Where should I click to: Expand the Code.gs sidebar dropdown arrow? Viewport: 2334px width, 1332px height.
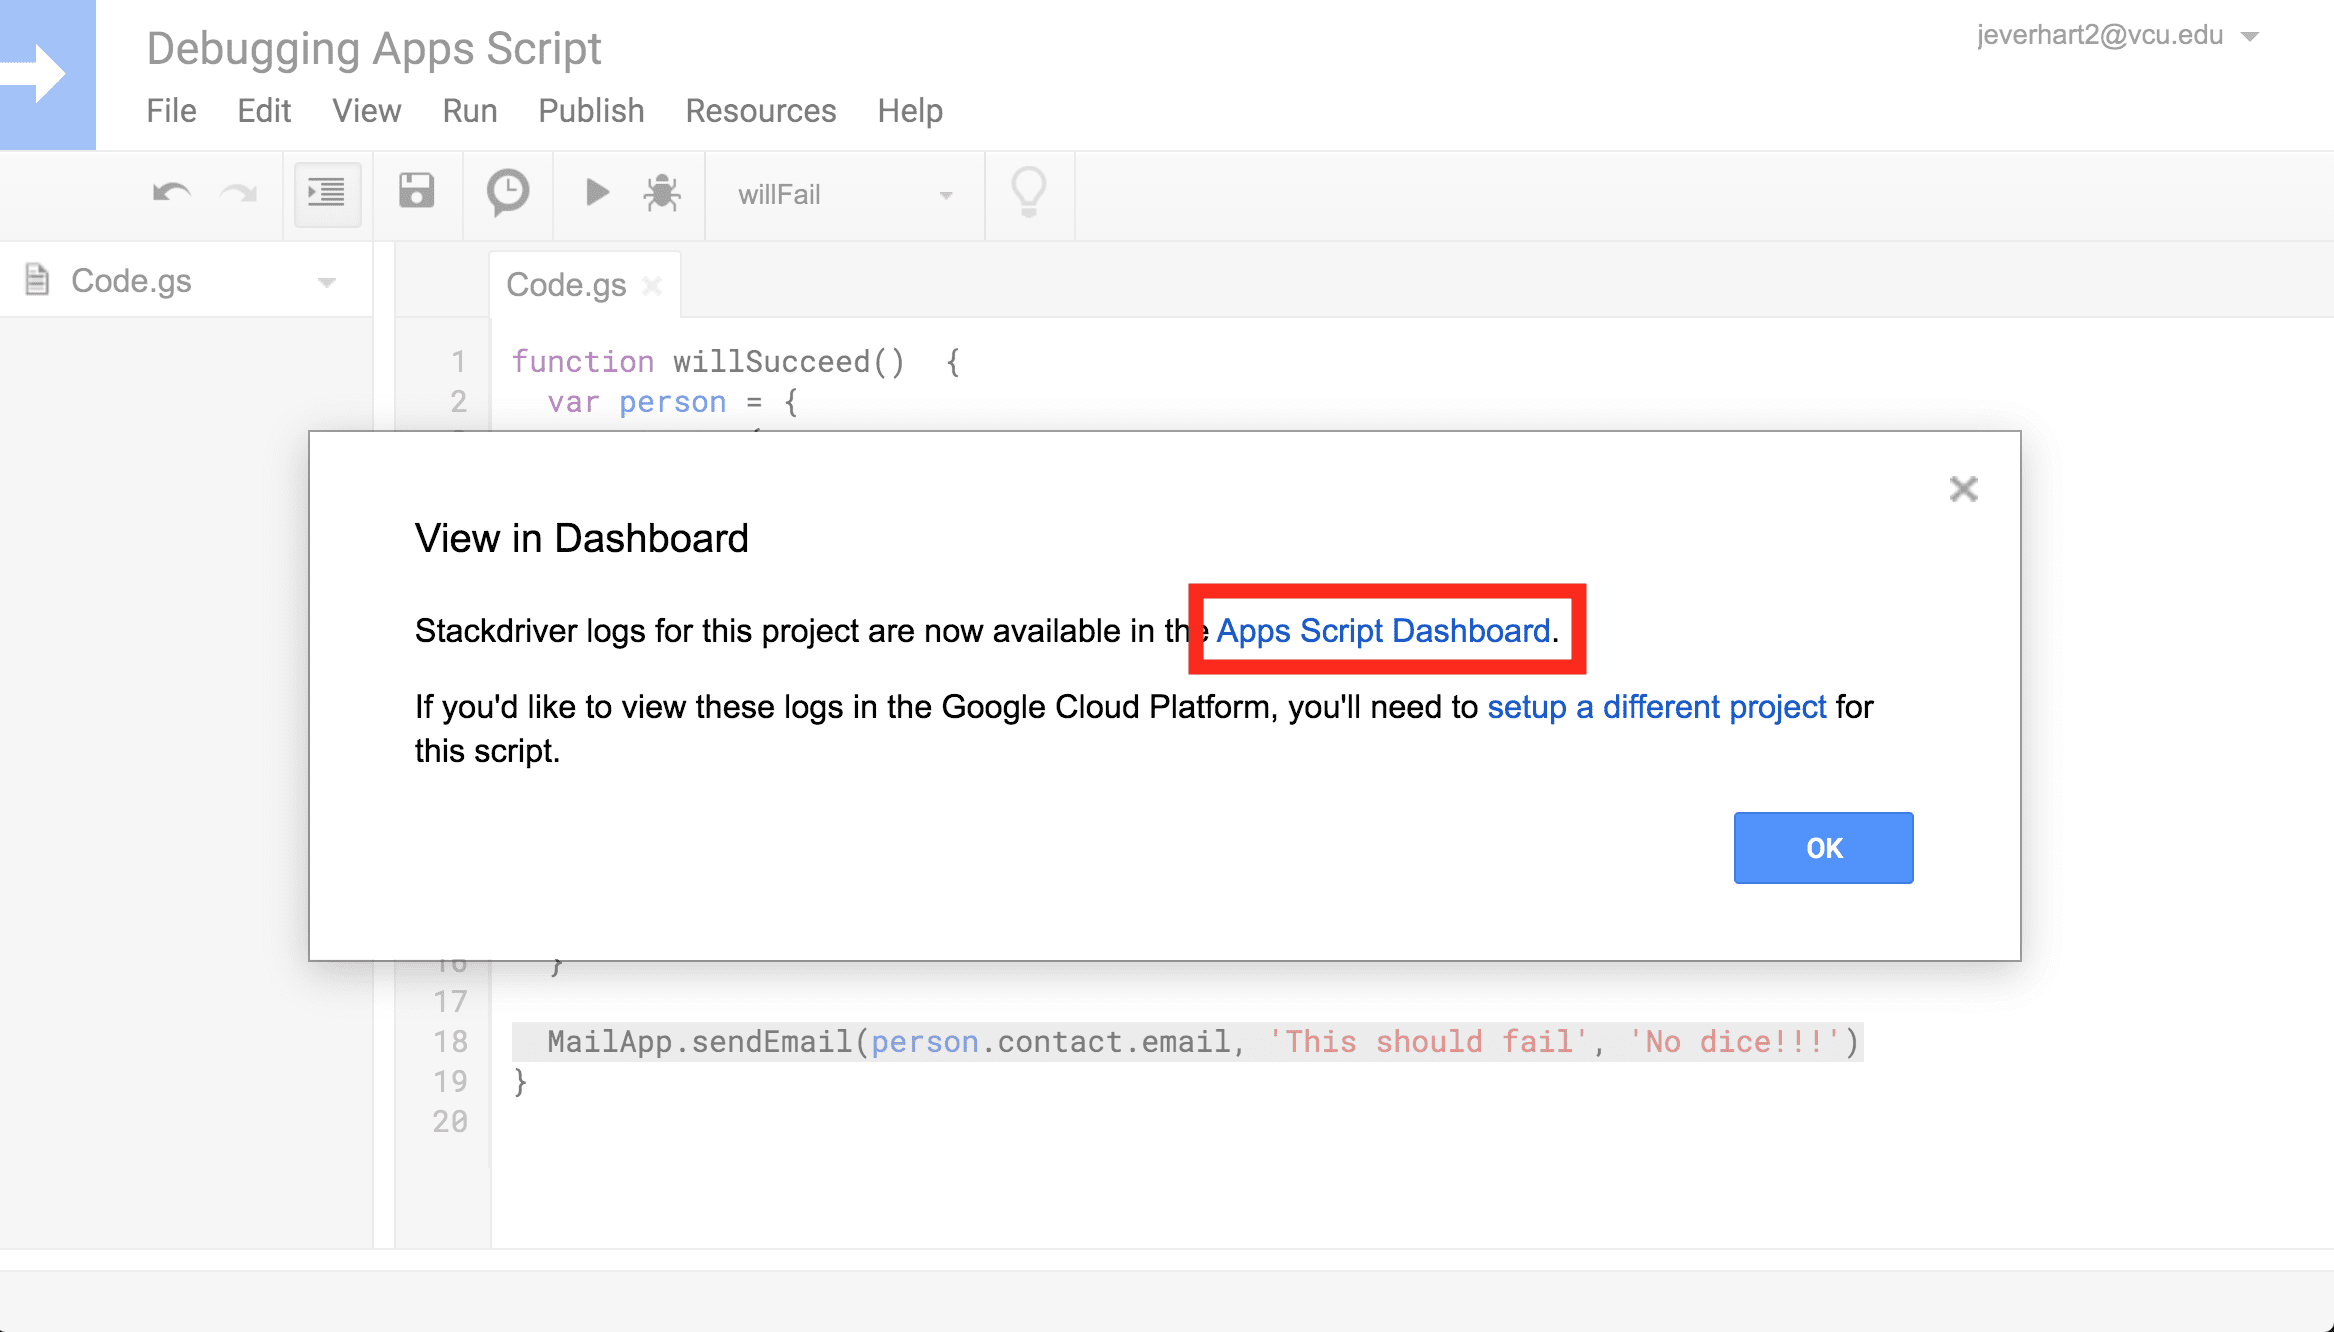pyautogui.click(x=326, y=281)
